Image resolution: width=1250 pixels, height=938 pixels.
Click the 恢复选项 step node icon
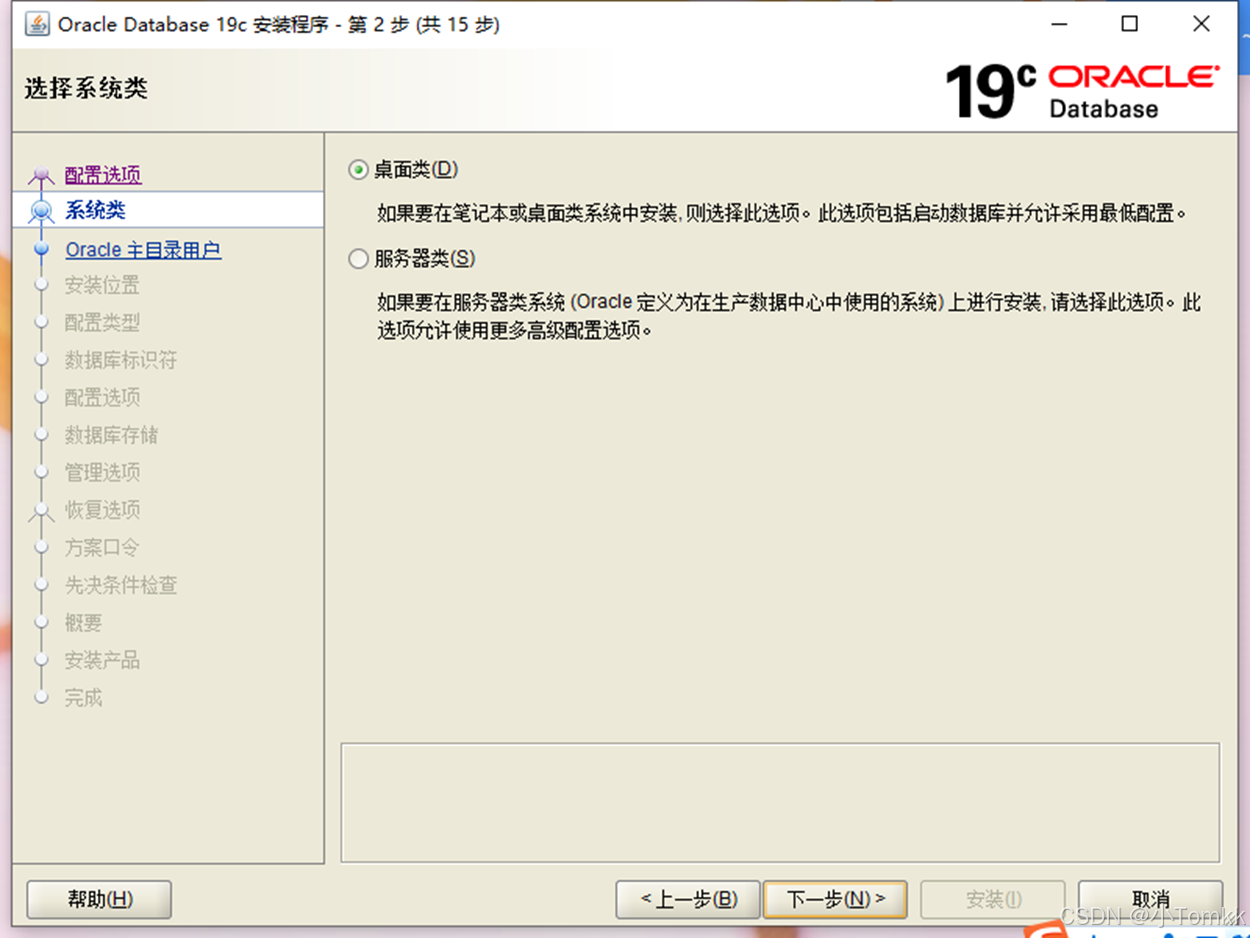coord(41,511)
